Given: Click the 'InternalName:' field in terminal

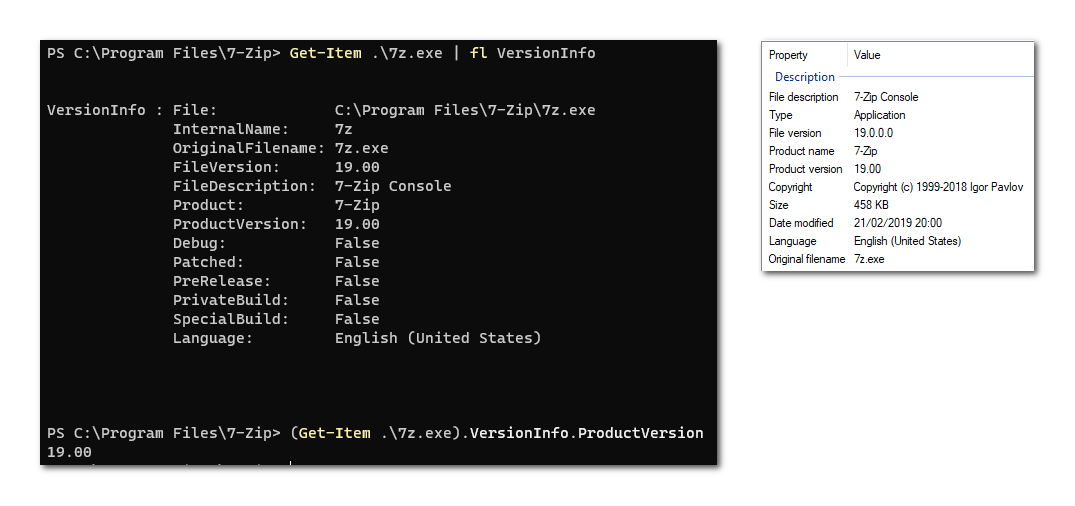Looking at the screenshot, I should [231, 129].
